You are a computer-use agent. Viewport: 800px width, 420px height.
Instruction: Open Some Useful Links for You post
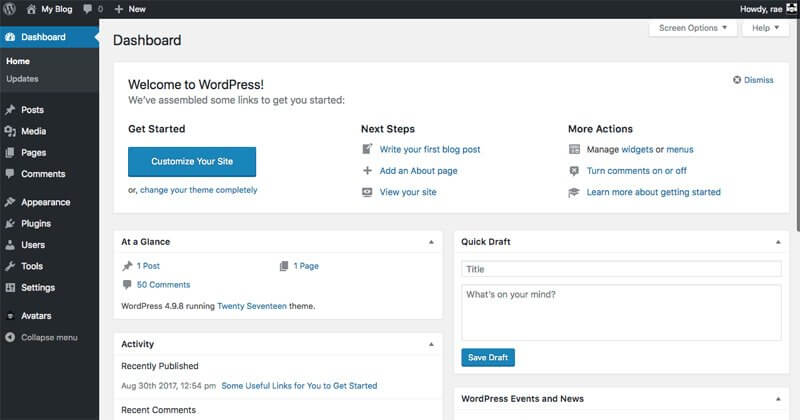[x=299, y=385]
